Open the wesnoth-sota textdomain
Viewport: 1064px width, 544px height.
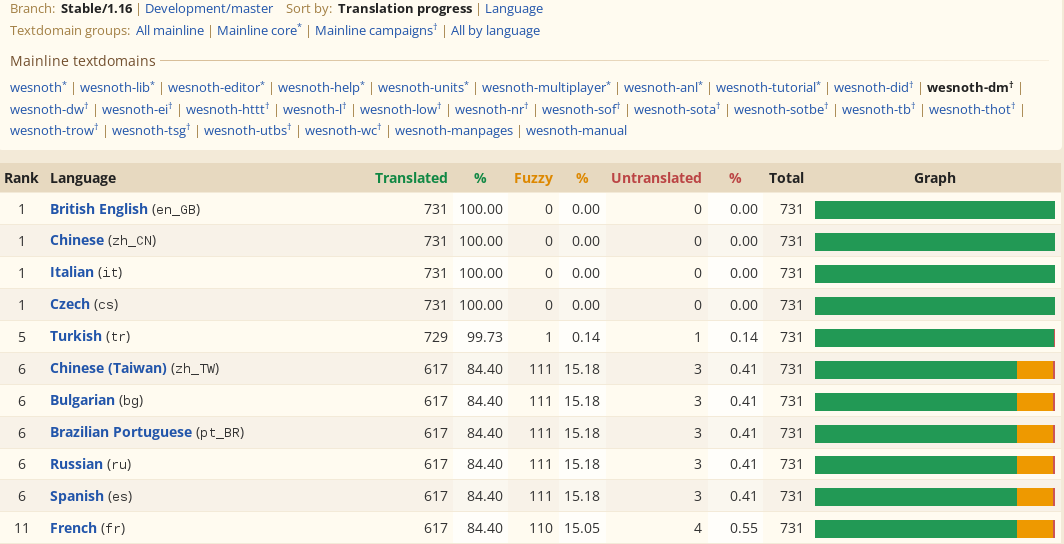[x=677, y=109]
